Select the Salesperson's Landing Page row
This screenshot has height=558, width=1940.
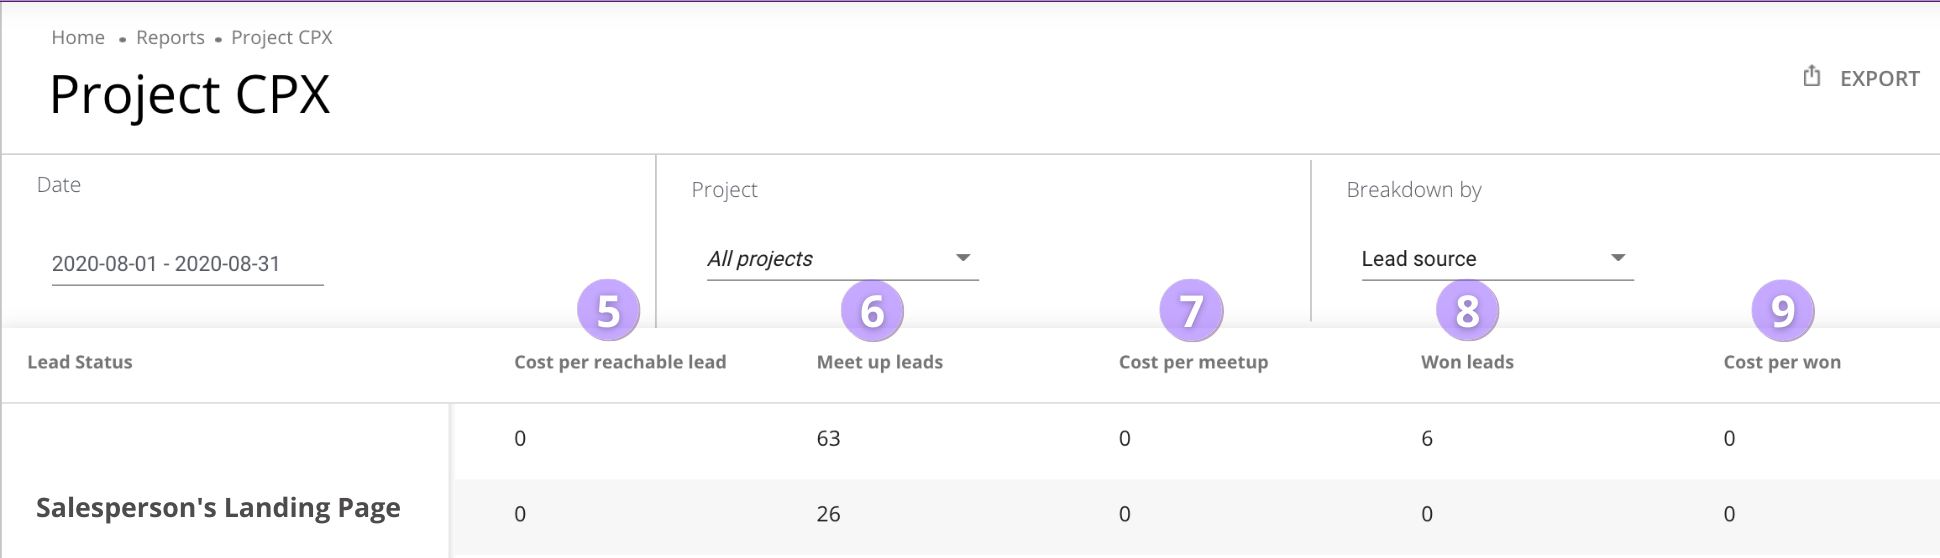(x=218, y=508)
